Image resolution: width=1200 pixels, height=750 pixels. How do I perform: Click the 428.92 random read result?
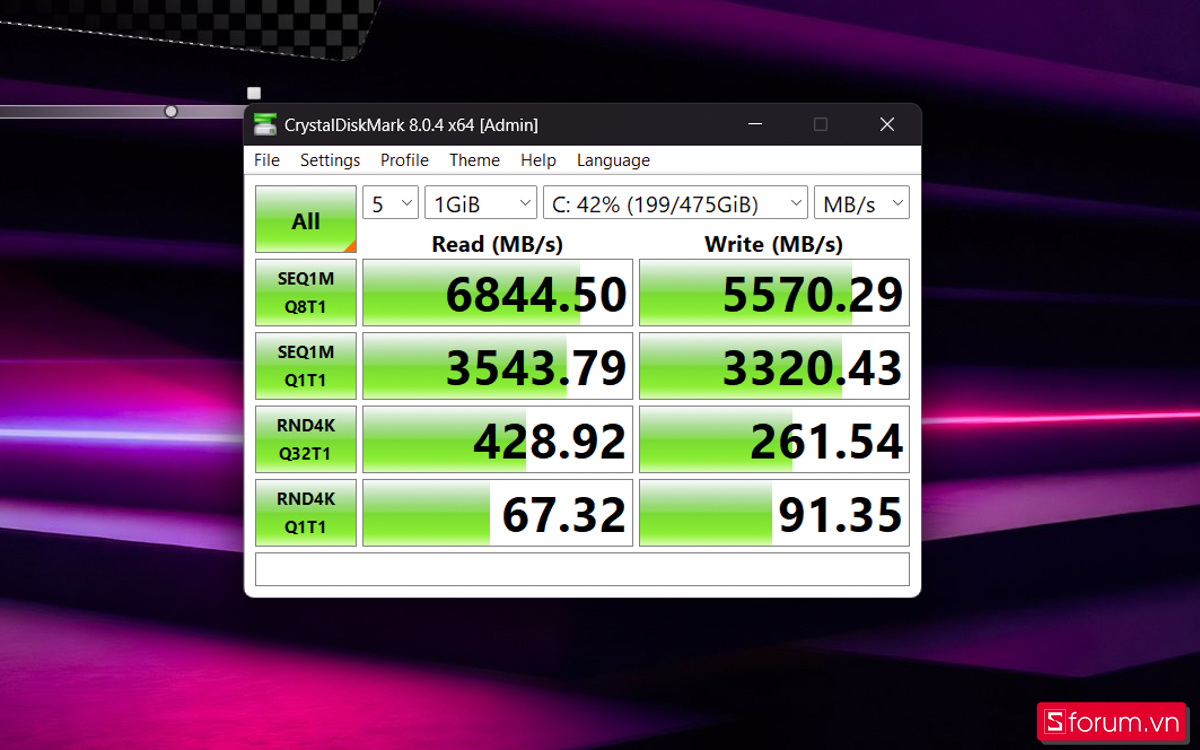(x=498, y=439)
